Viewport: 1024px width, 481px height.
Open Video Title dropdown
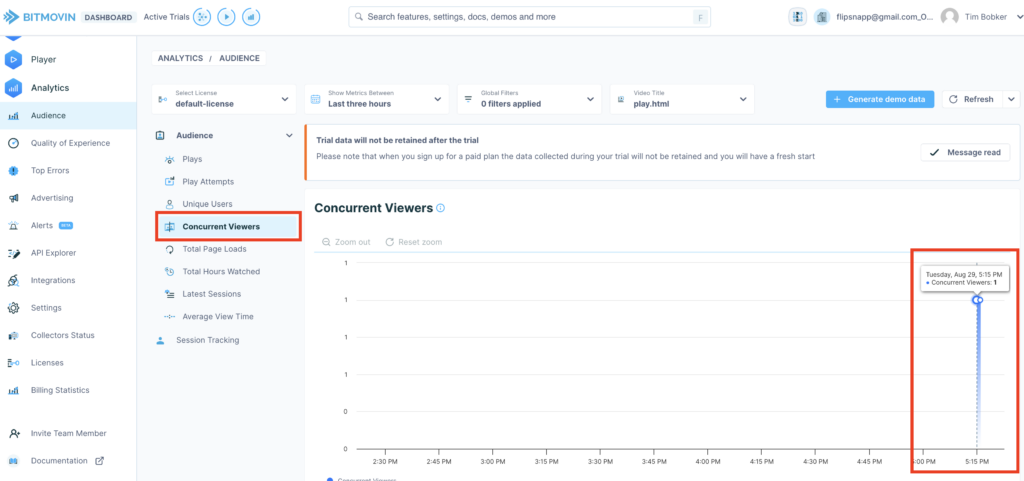pyautogui.click(x=682, y=99)
